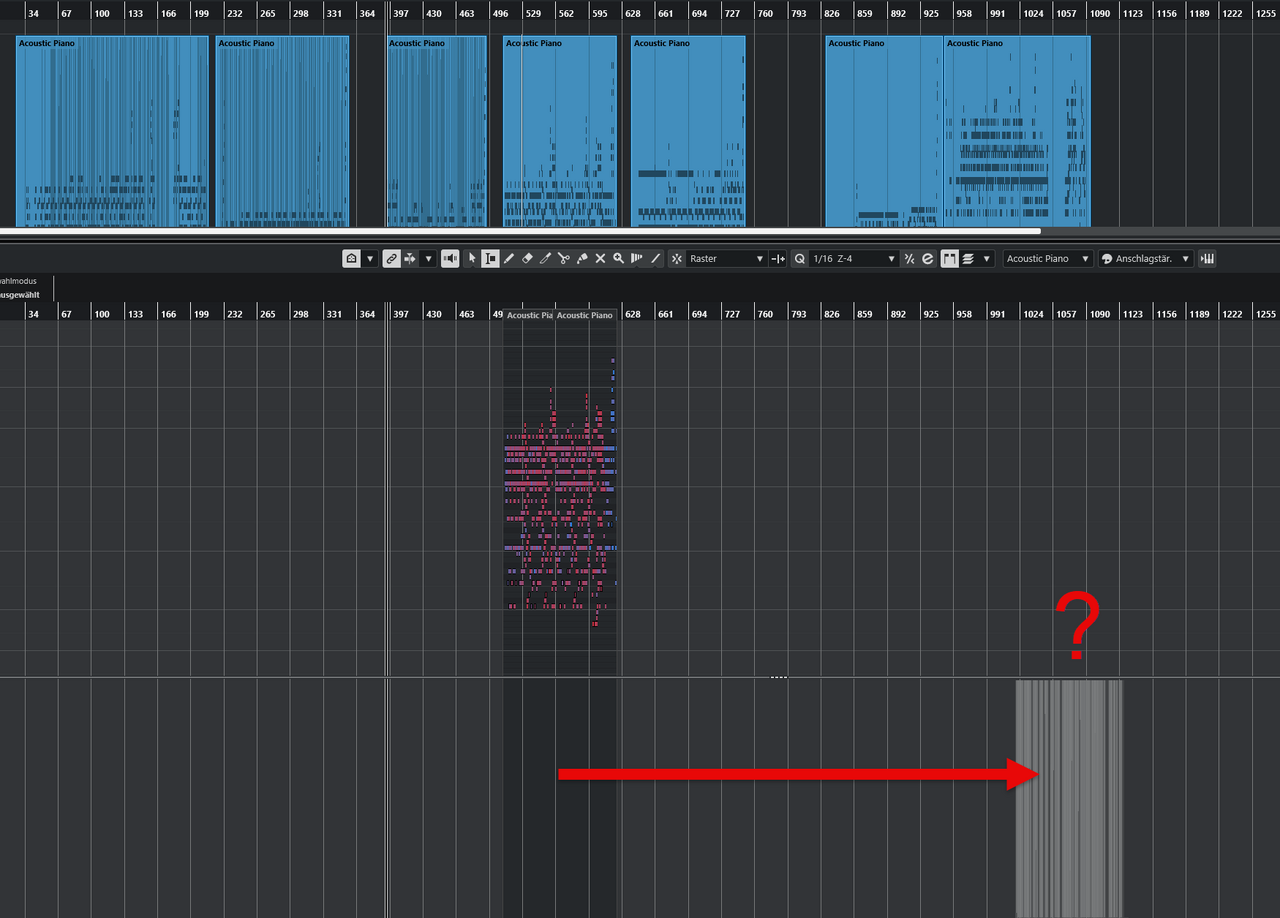Open dropdown arrow beside Solo Editor icon
This screenshot has width=1280, height=918.
[370, 258]
